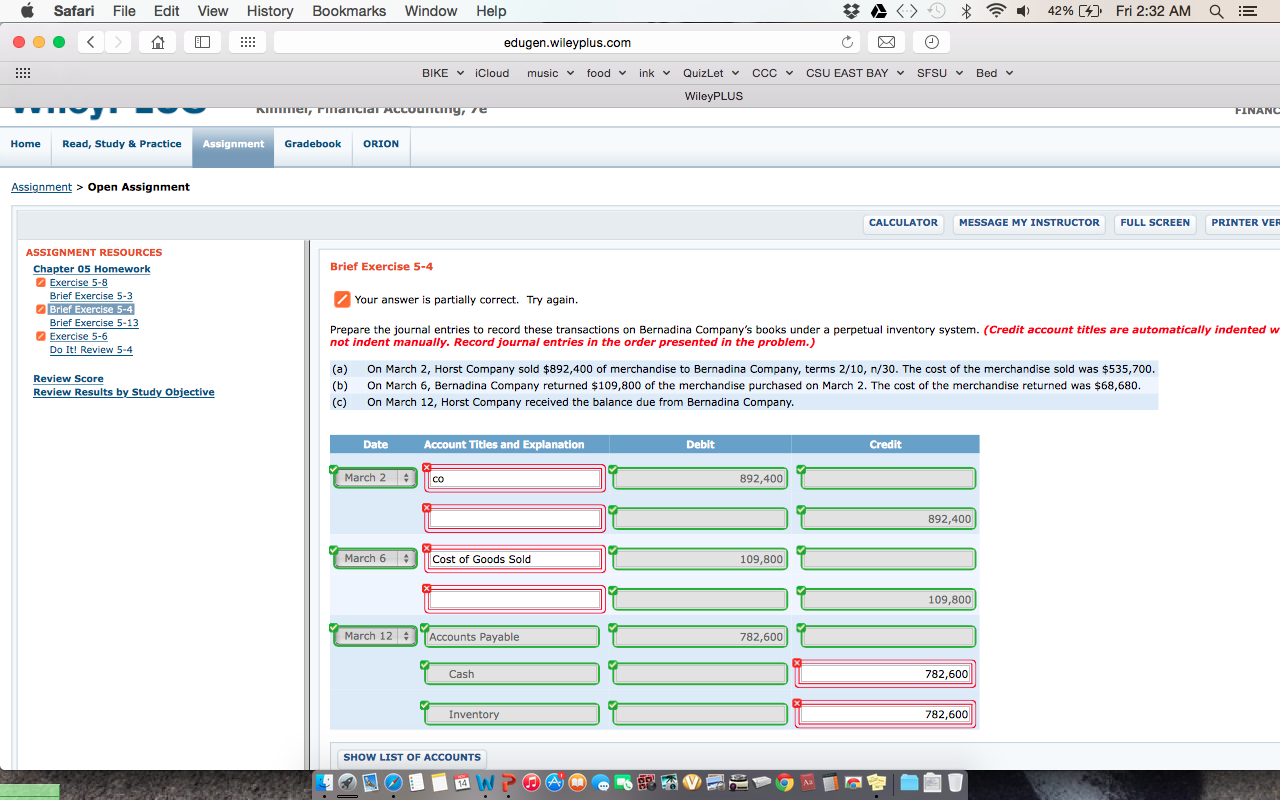Open the History menu
The height and width of the screenshot is (800, 1280).
[x=270, y=11]
